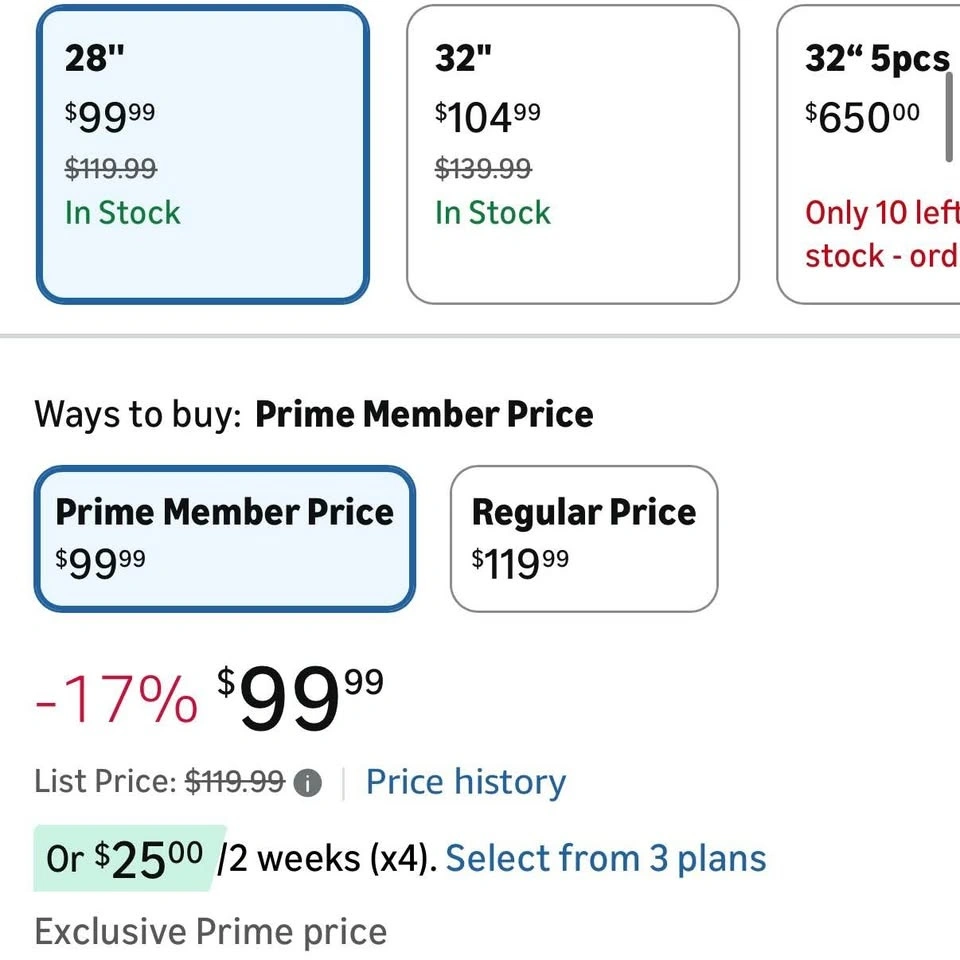Viewport: 960px width, 960px height.
Task: Open the Price history link
Action: click(466, 782)
